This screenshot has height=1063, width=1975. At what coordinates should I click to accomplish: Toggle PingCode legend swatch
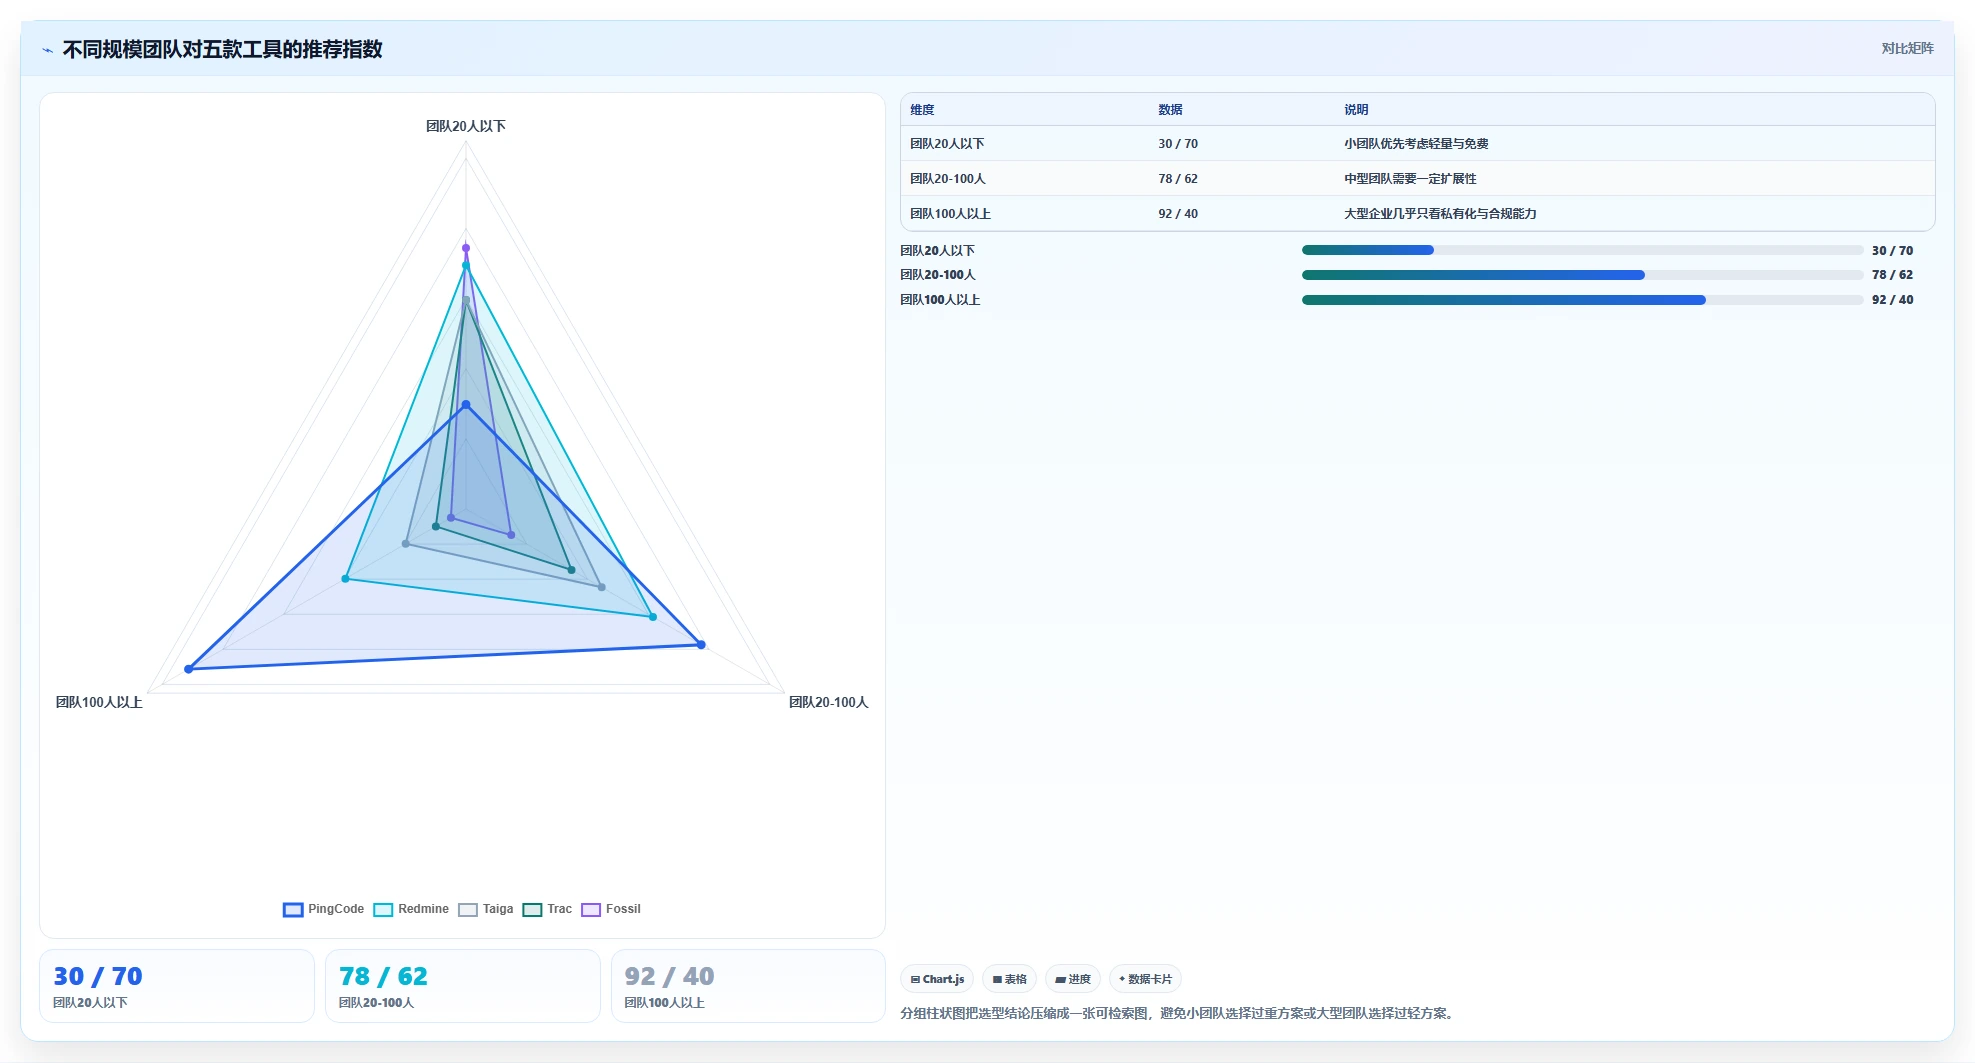tap(293, 910)
